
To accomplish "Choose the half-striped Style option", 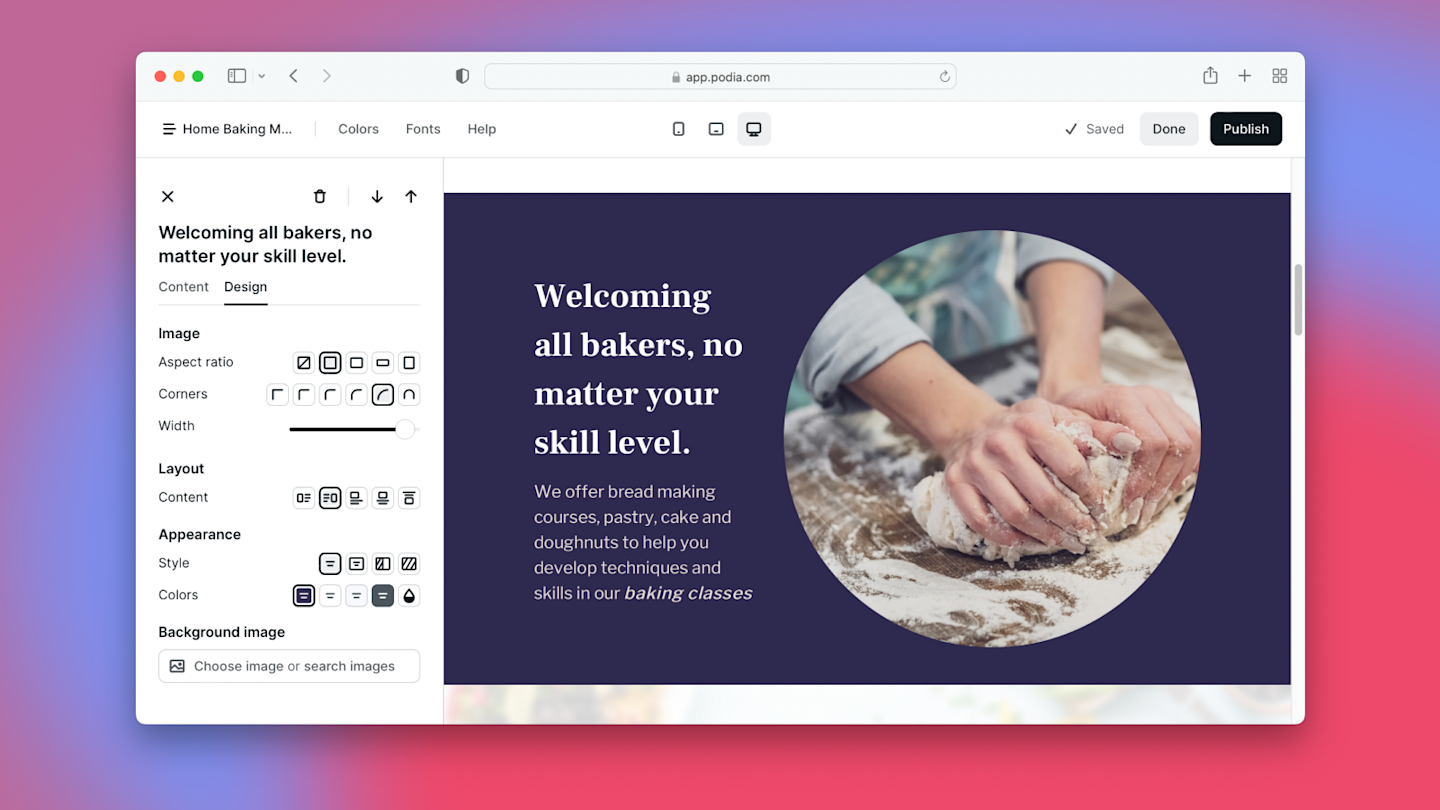I will tap(382, 564).
